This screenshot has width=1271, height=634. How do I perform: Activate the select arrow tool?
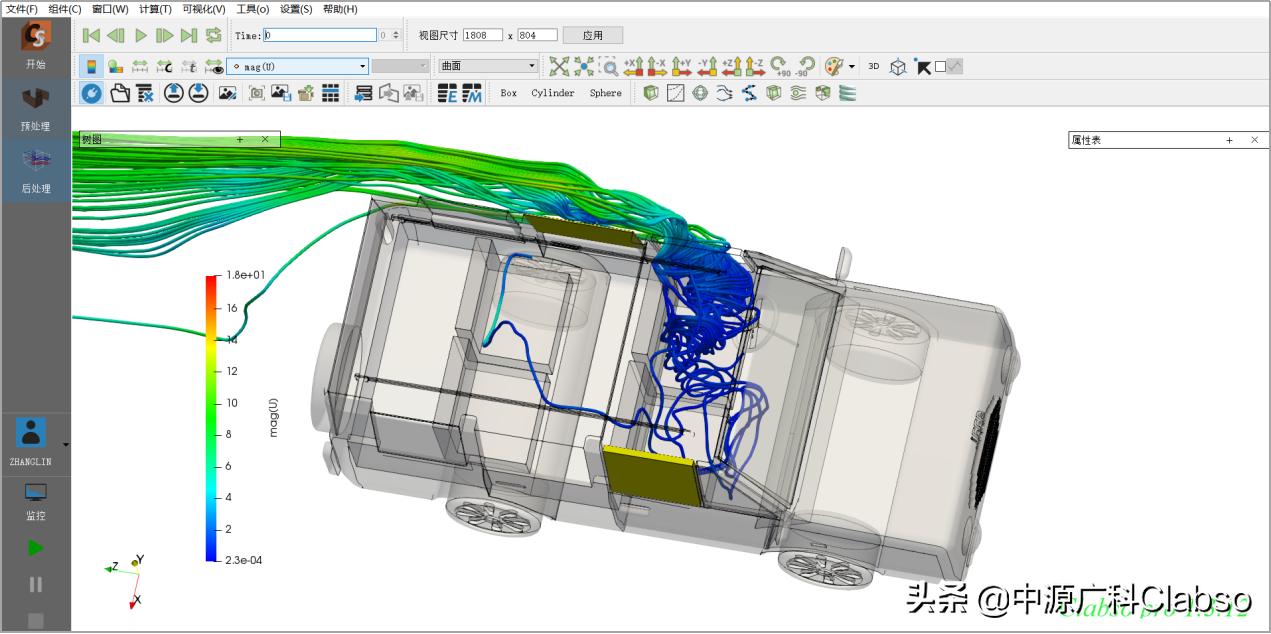[923, 67]
